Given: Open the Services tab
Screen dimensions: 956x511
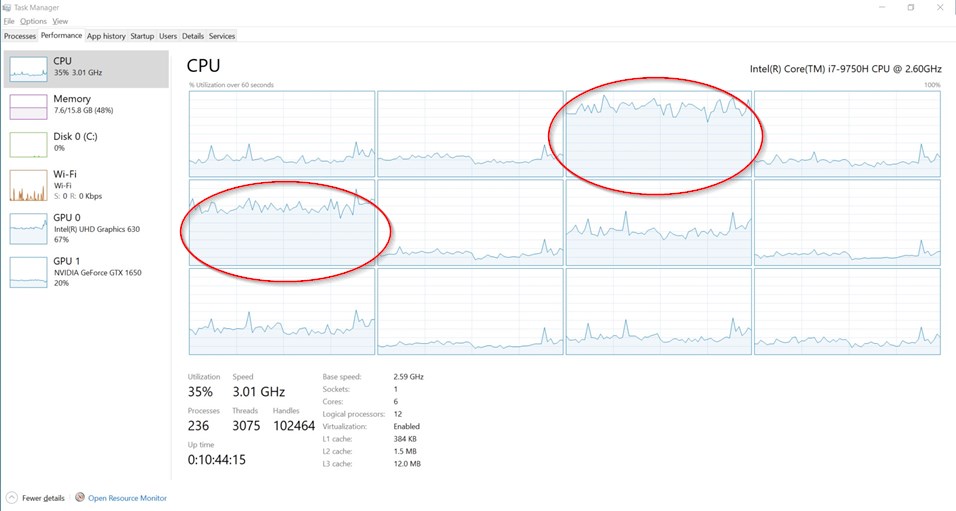Looking at the screenshot, I should pos(222,36).
